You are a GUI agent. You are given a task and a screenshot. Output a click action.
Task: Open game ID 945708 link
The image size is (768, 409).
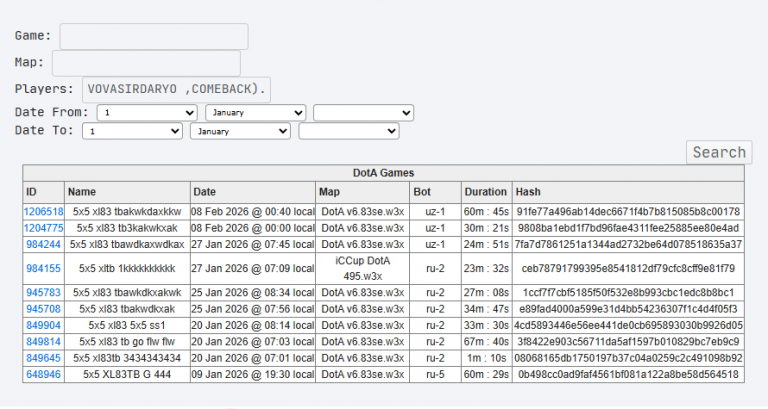(44, 309)
